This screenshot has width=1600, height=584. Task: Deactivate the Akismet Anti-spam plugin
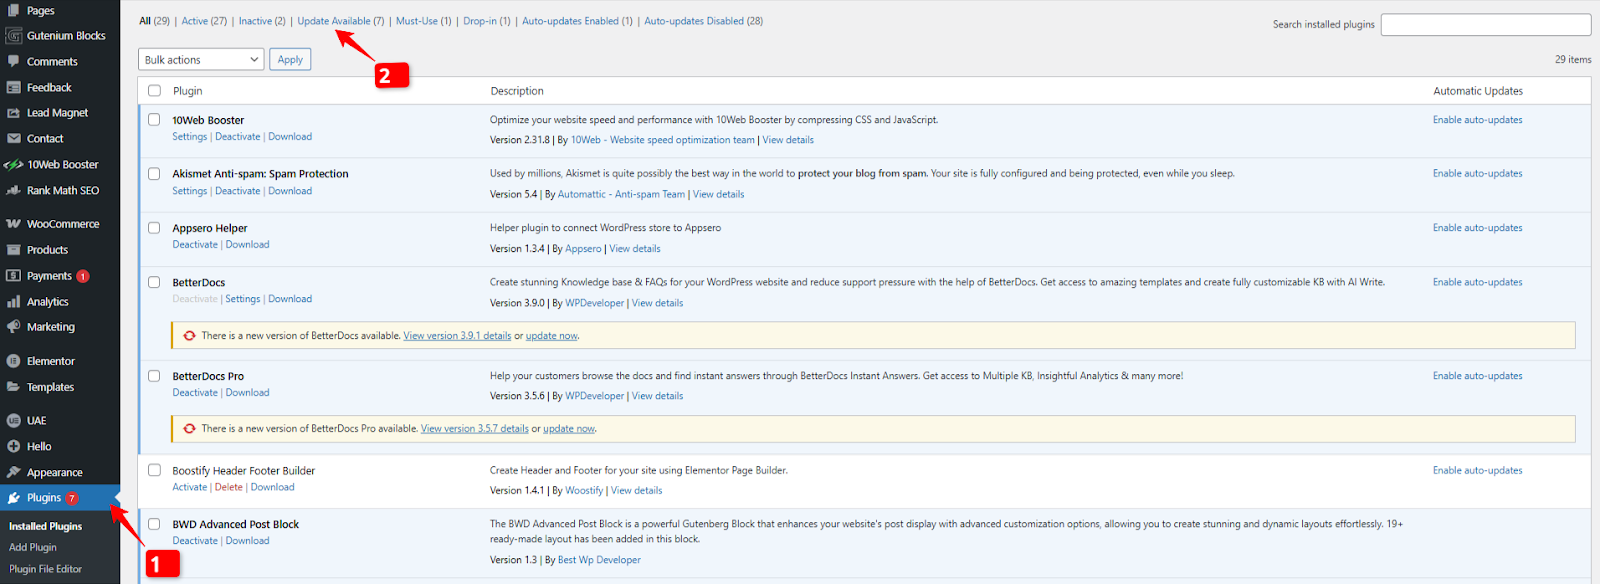click(x=238, y=191)
